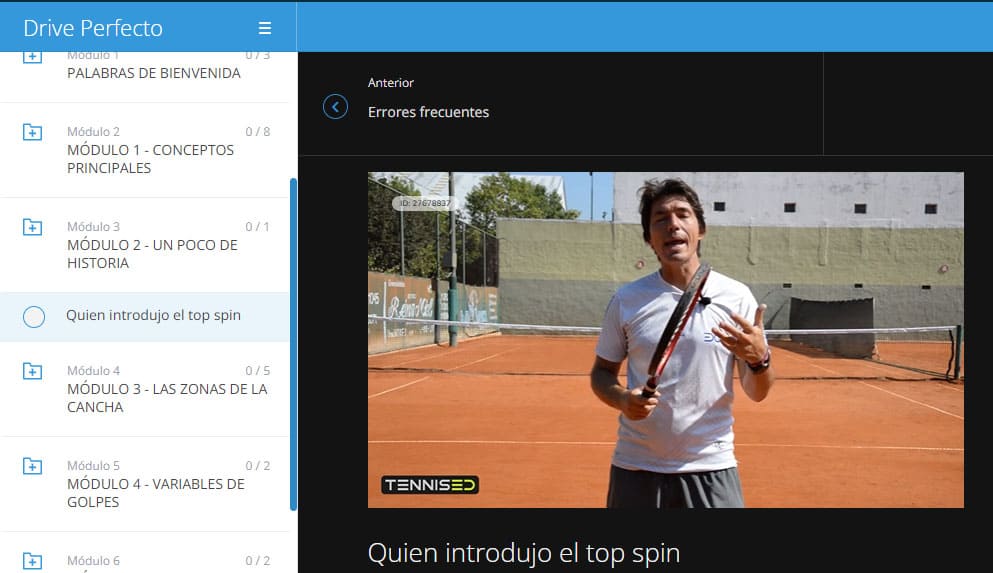The height and width of the screenshot is (573, 993).
Task: Click the Módulo 1 folder plus icon
Action: (x=32, y=58)
